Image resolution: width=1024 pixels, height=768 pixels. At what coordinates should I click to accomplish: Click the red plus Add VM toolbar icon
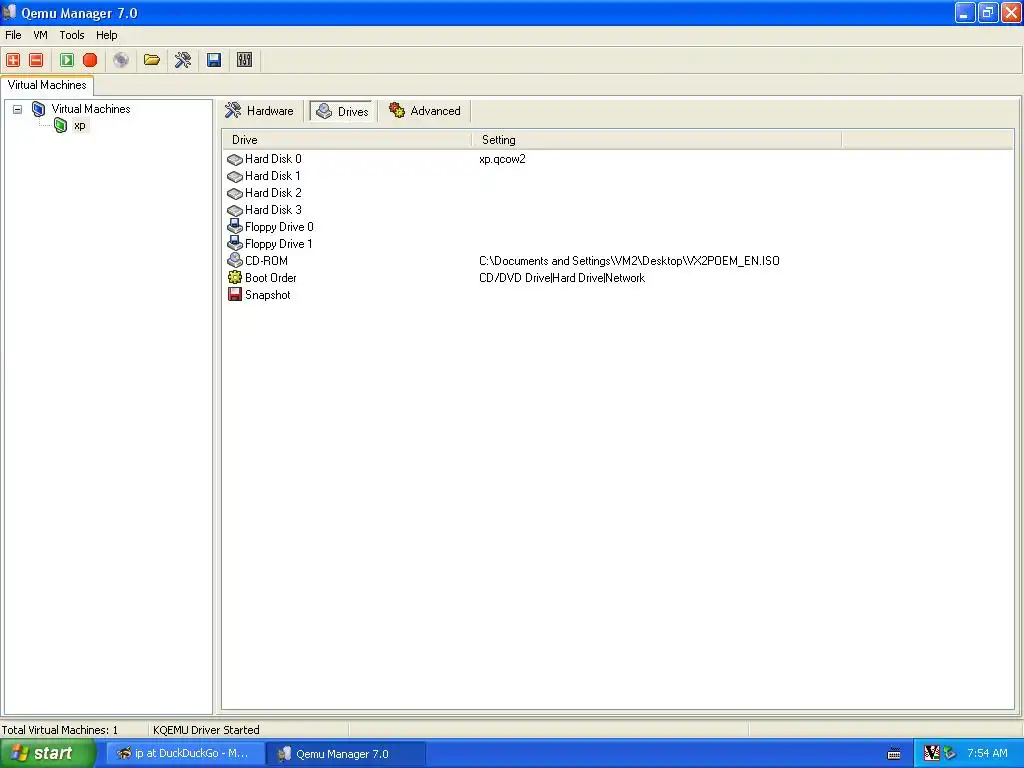tap(13, 60)
